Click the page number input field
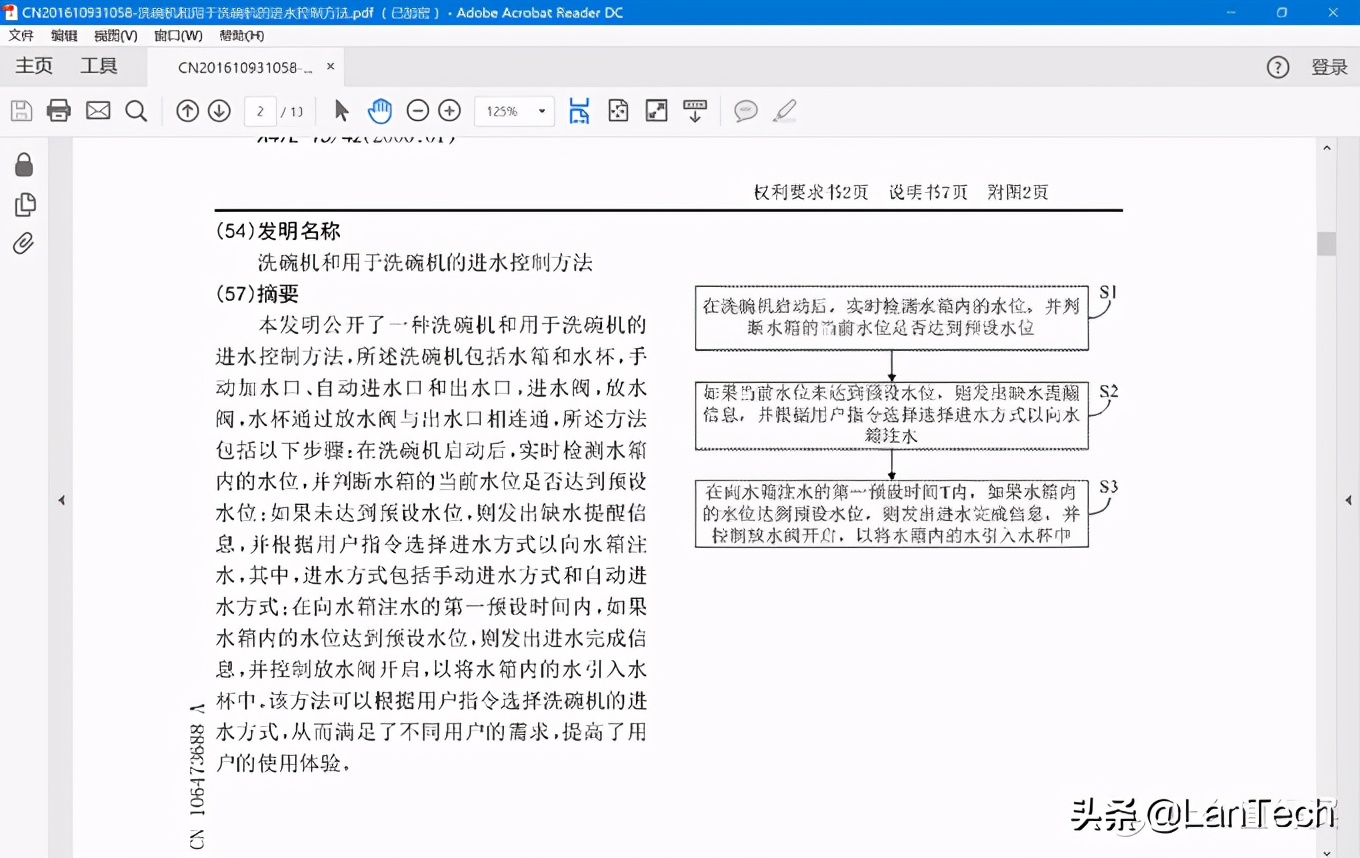The height and width of the screenshot is (858, 1360). click(262, 110)
